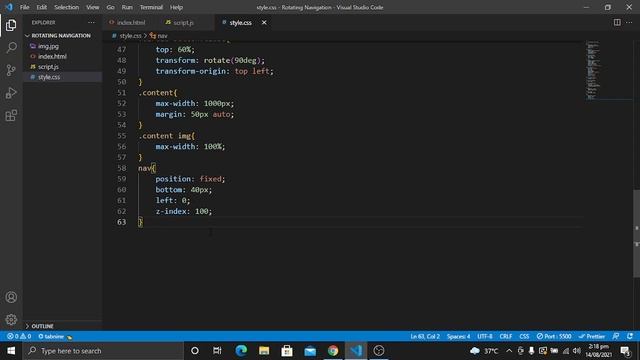Open Microsoft Store from taskbar
This screenshot has height=360, width=640.
click(x=287, y=351)
